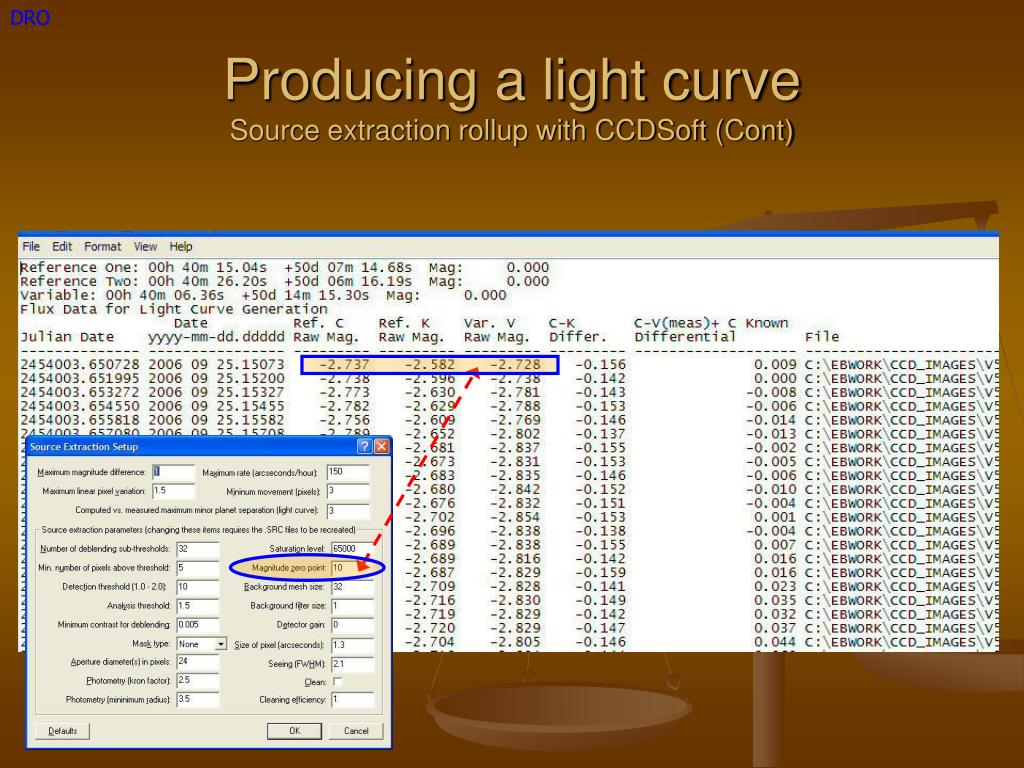Click Var. V raw magnitude -2.854
Viewport: 1024px width, 768px height.
(515, 517)
